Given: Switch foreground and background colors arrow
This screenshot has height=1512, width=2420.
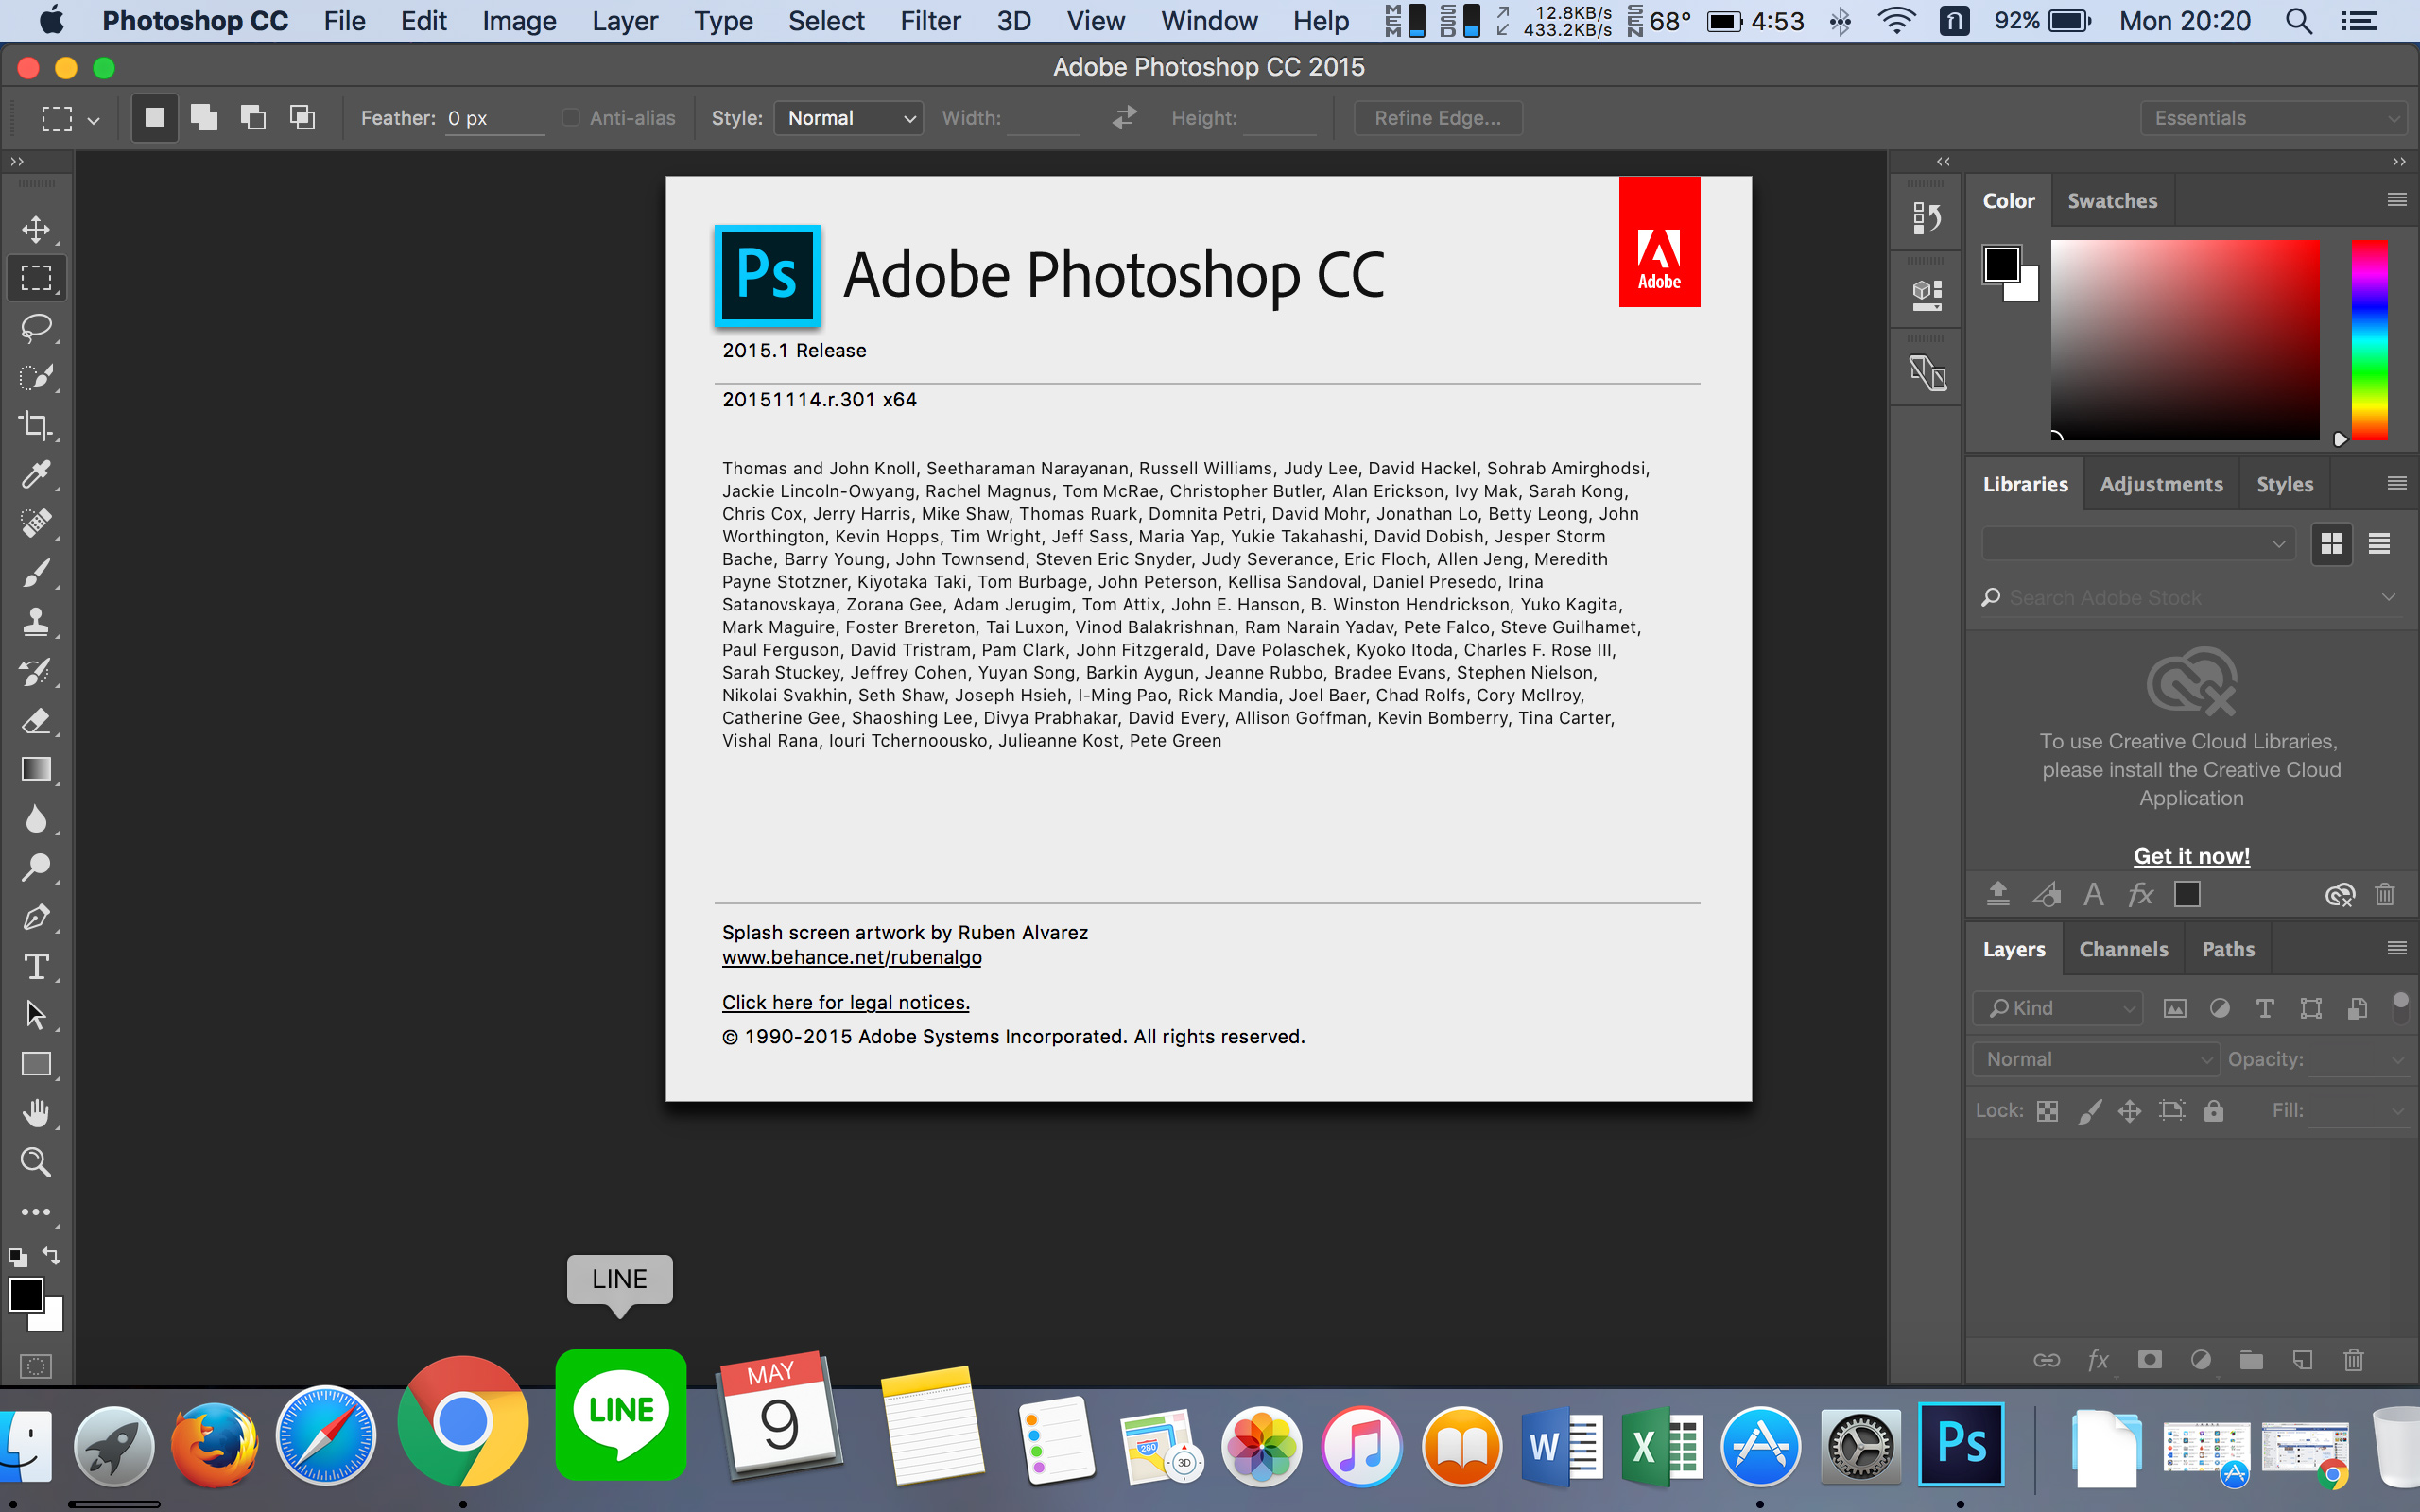Looking at the screenshot, I should (51, 1255).
